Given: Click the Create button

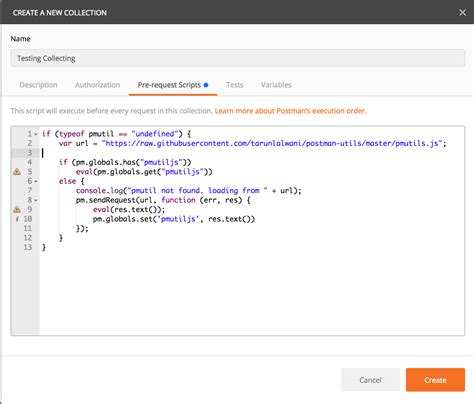Looking at the screenshot, I should pyautogui.click(x=435, y=380).
